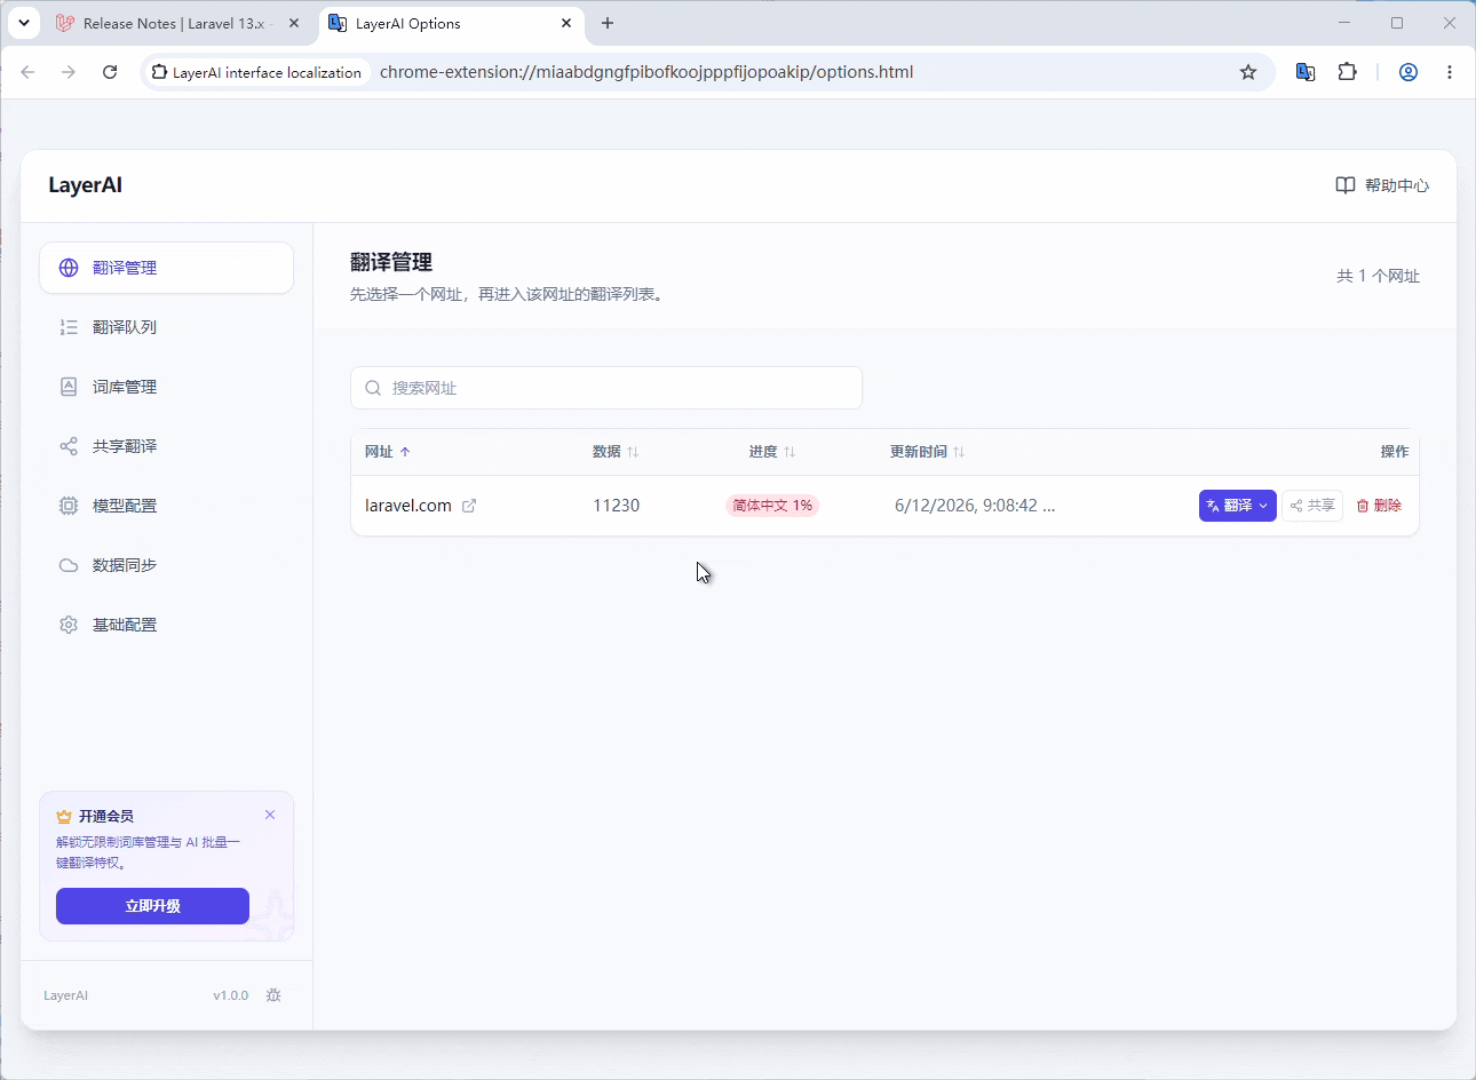Open 翻译队列 in the sidebar

click(166, 327)
